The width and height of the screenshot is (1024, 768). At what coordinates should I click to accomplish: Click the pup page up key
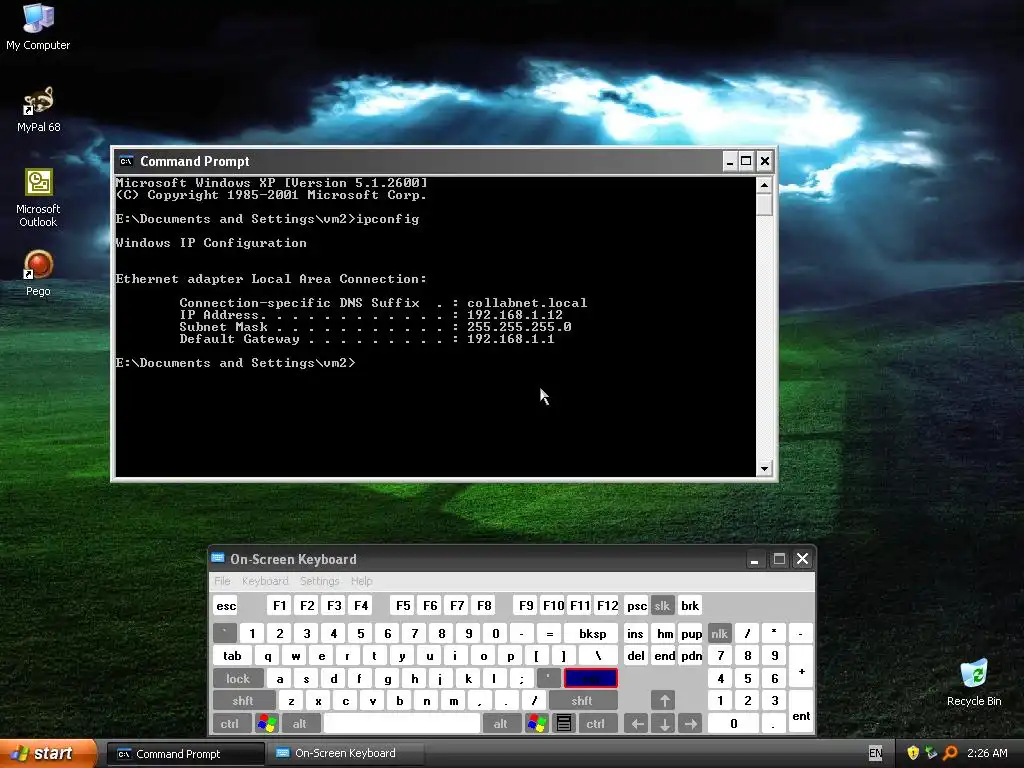point(691,633)
